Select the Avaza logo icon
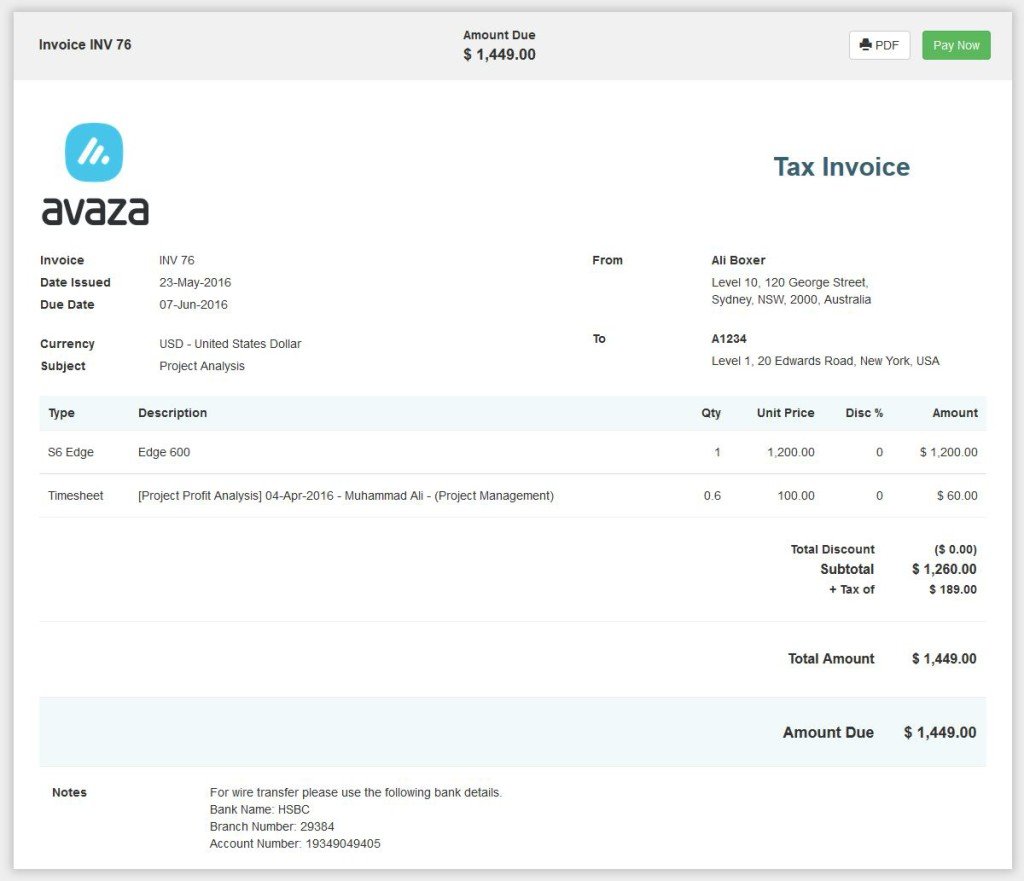This screenshot has width=1024, height=881. pos(96,152)
